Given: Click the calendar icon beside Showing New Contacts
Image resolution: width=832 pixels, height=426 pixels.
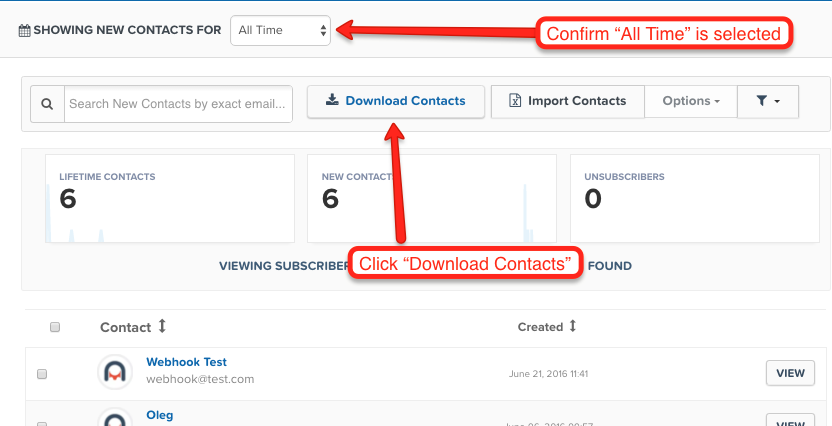Looking at the screenshot, I should (x=24, y=31).
